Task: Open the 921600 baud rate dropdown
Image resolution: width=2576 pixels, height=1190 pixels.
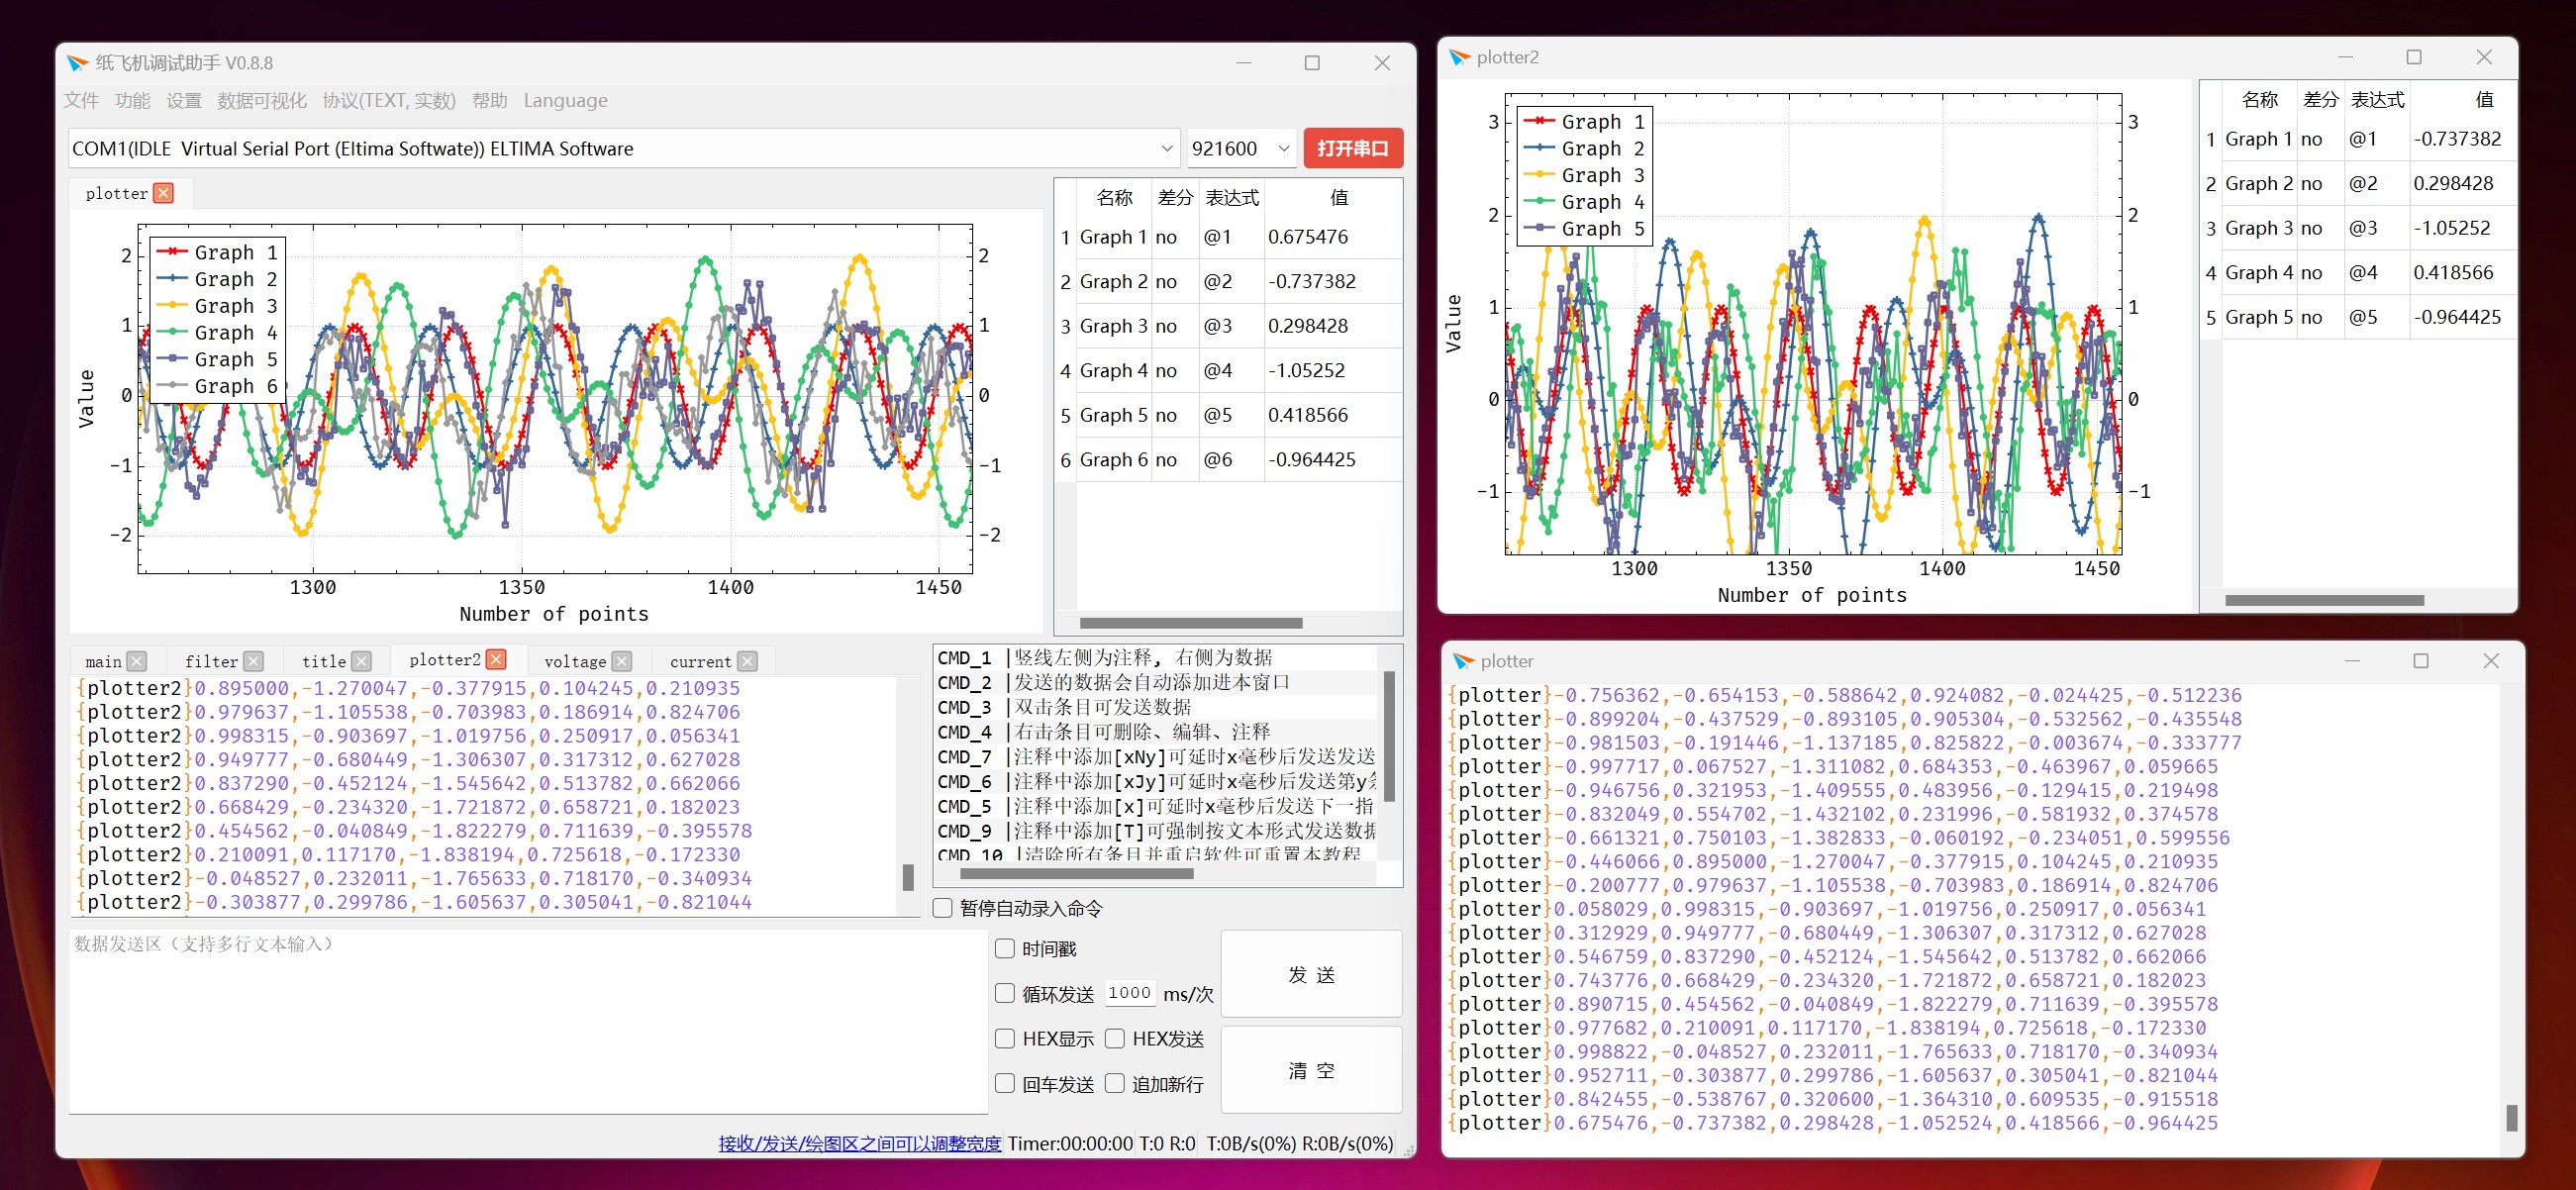Action: click(x=1283, y=148)
